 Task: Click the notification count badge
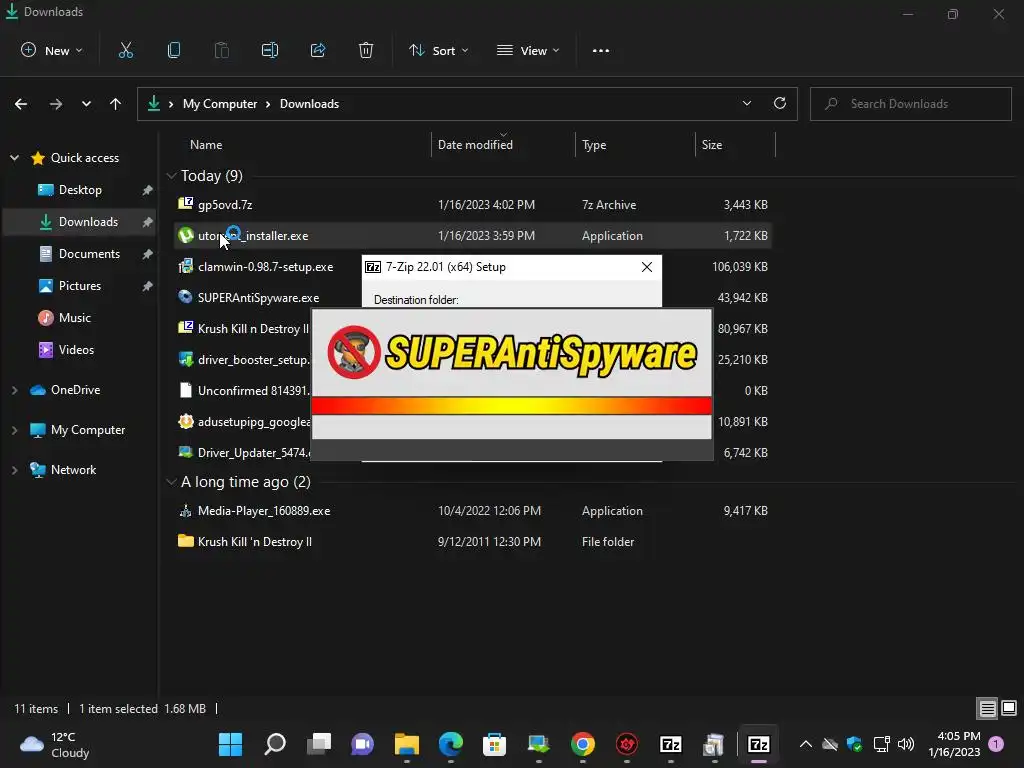tap(996, 743)
